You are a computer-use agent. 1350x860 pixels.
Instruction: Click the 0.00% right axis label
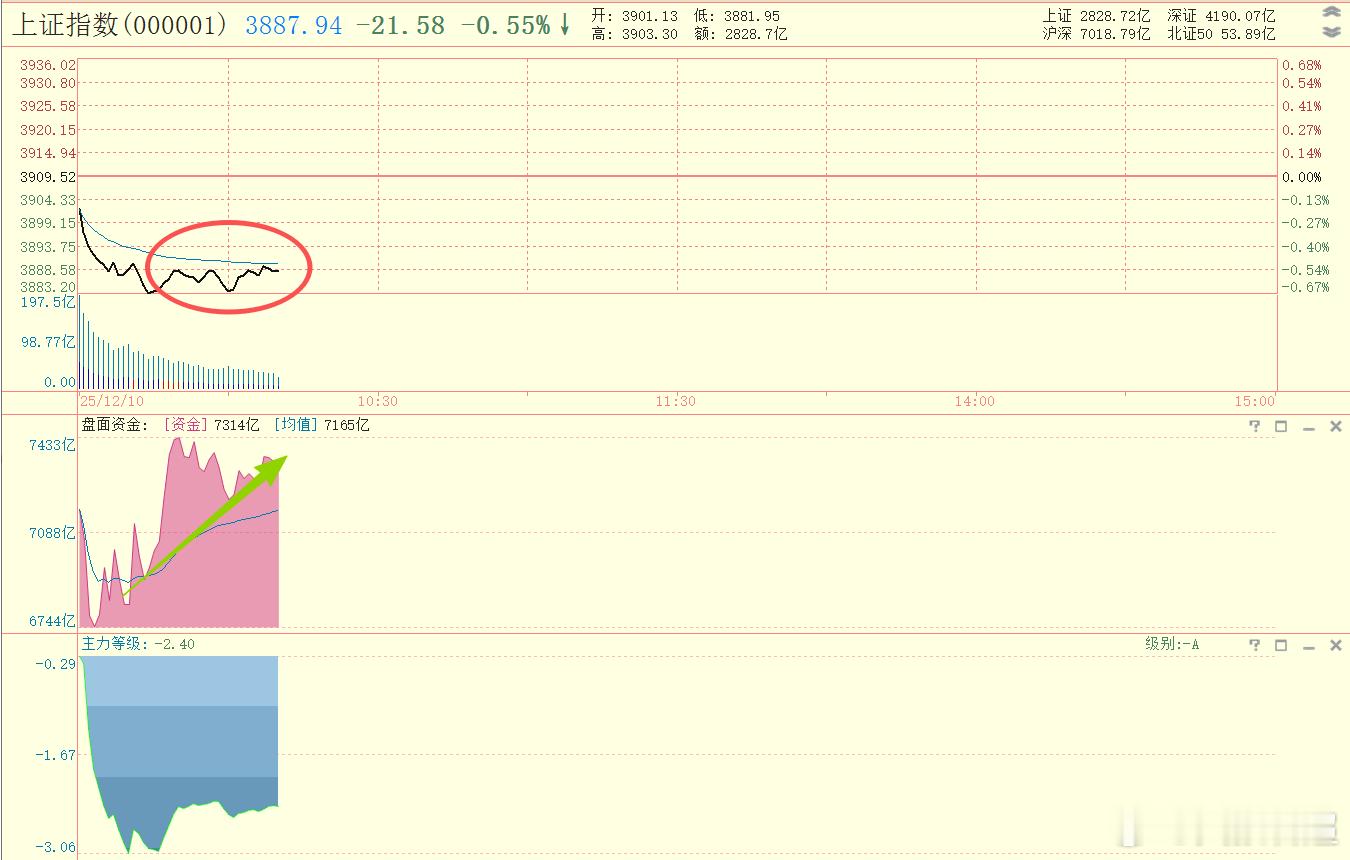coord(1302,177)
